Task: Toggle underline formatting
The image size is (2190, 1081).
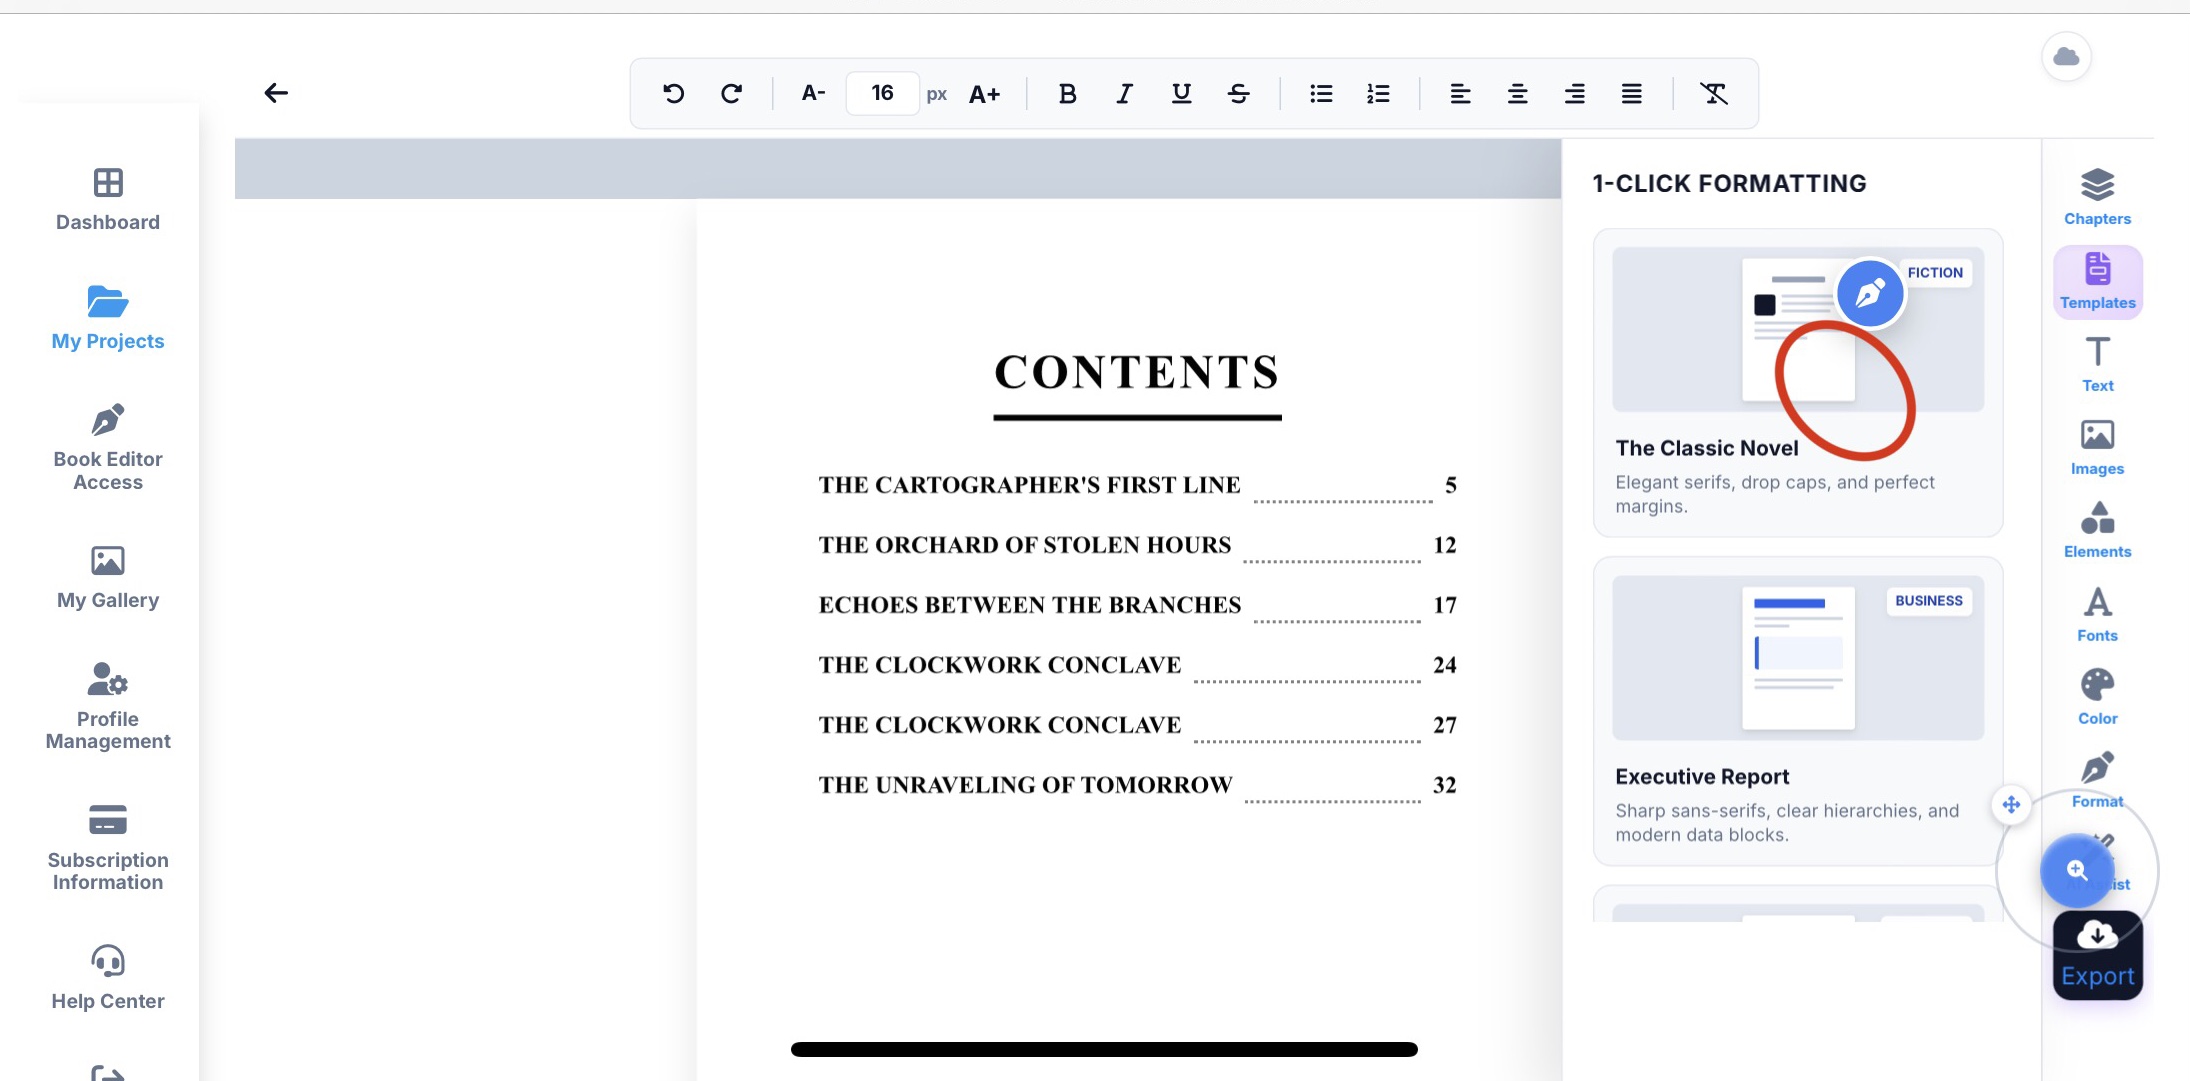Action: tap(1181, 94)
